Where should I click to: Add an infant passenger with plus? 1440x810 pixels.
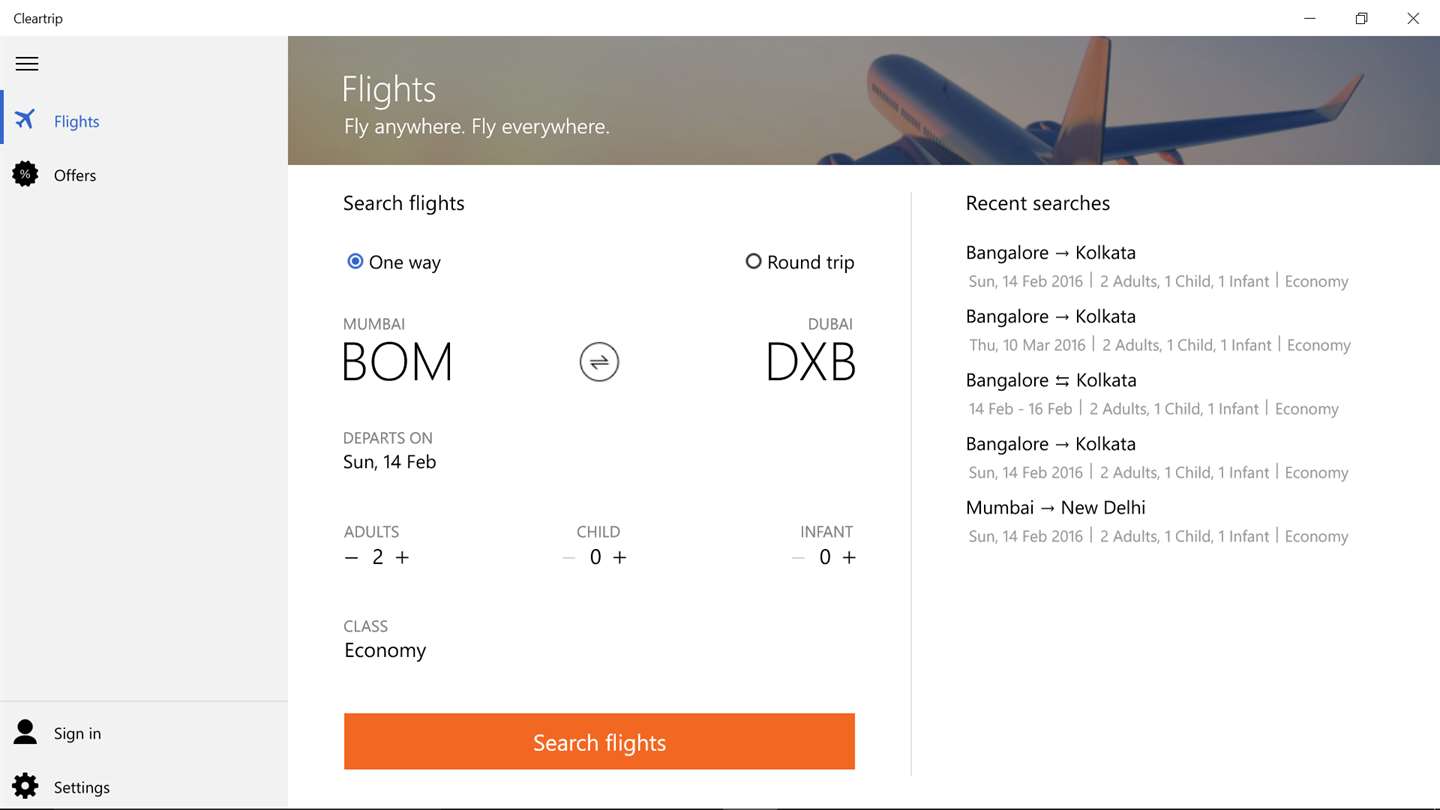click(849, 558)
